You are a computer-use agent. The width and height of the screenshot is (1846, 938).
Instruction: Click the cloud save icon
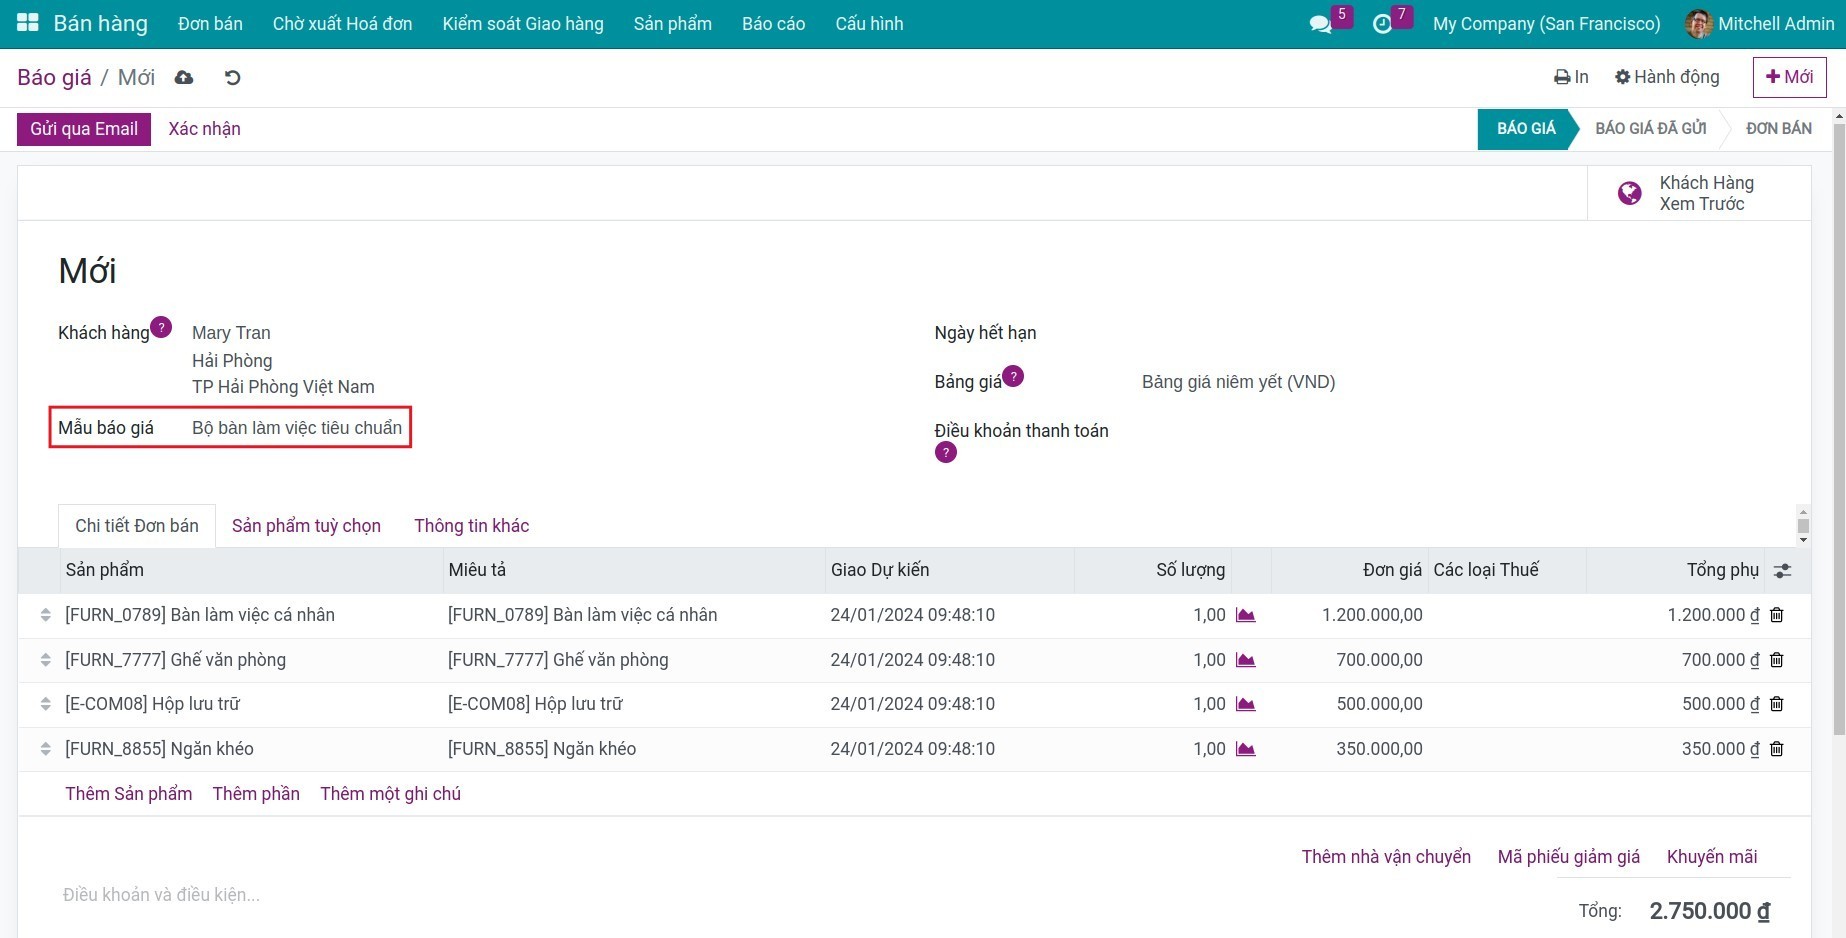click(184, 78)
